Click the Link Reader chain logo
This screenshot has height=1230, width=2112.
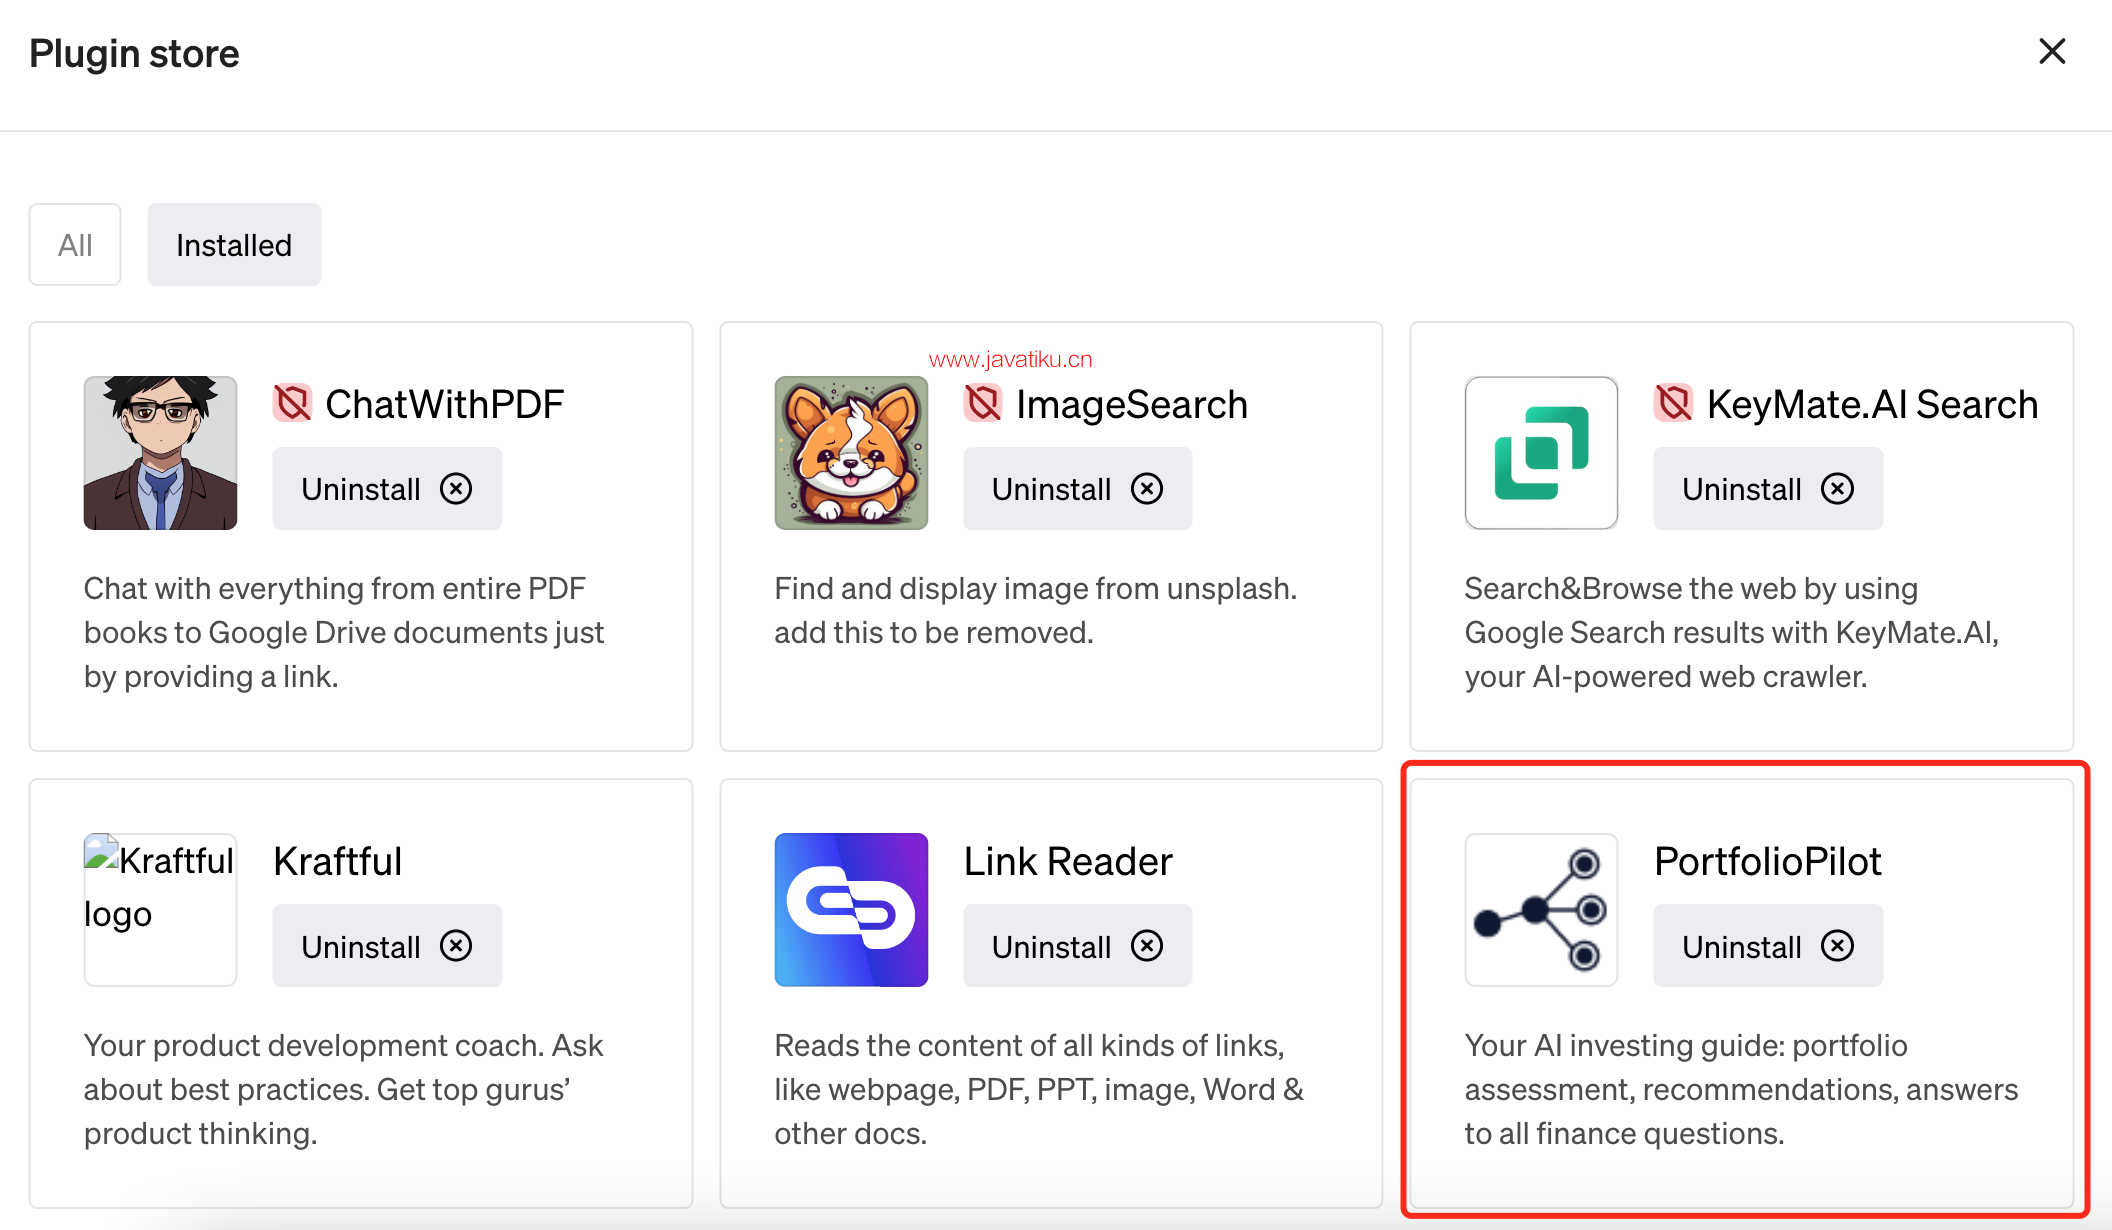coord(851,910)
